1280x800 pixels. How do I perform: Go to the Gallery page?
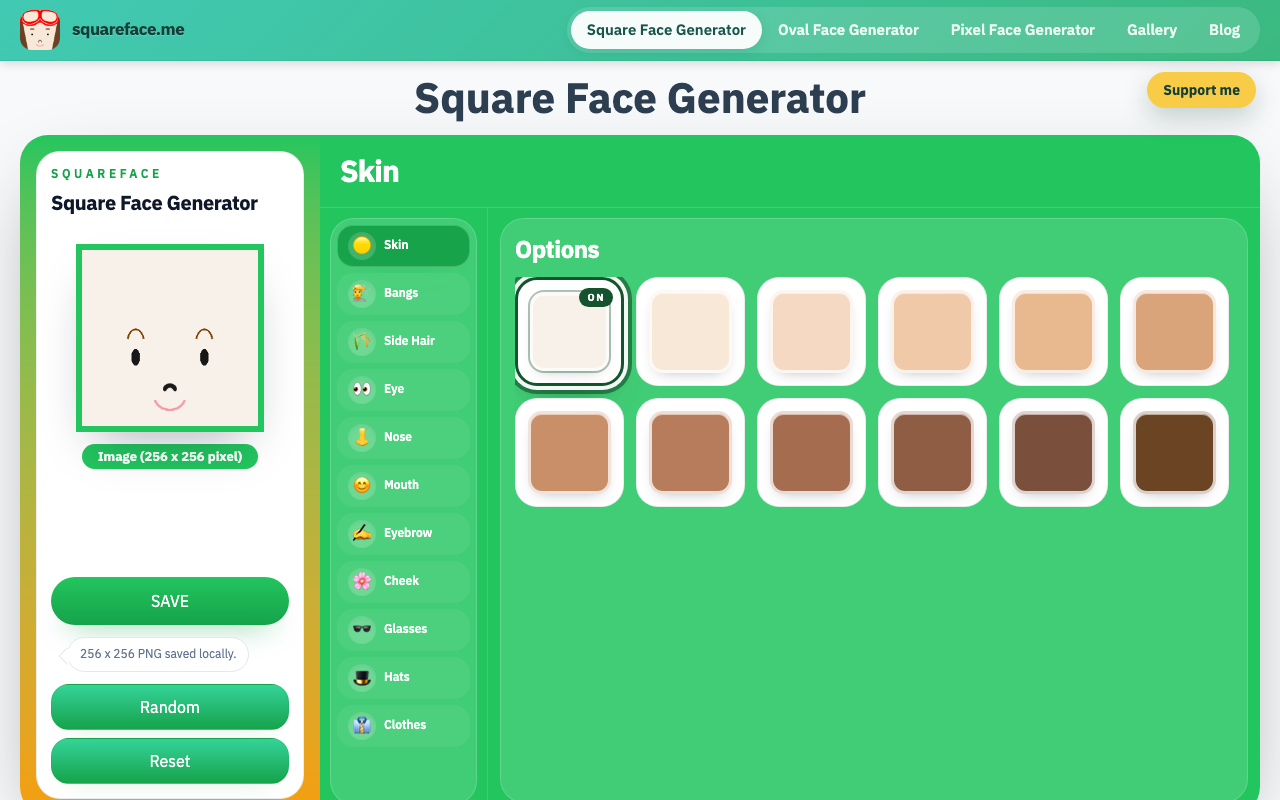pyautogui.click(x=1151, y=30)
